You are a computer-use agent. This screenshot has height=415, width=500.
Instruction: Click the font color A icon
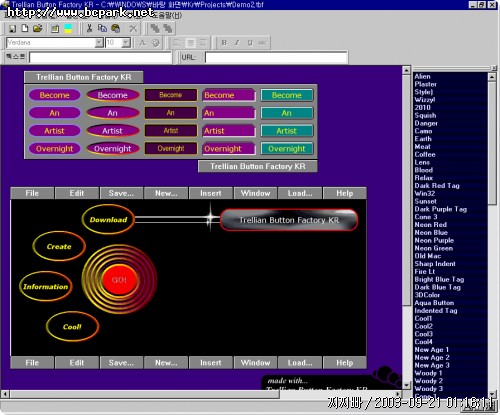click(143, 43)
